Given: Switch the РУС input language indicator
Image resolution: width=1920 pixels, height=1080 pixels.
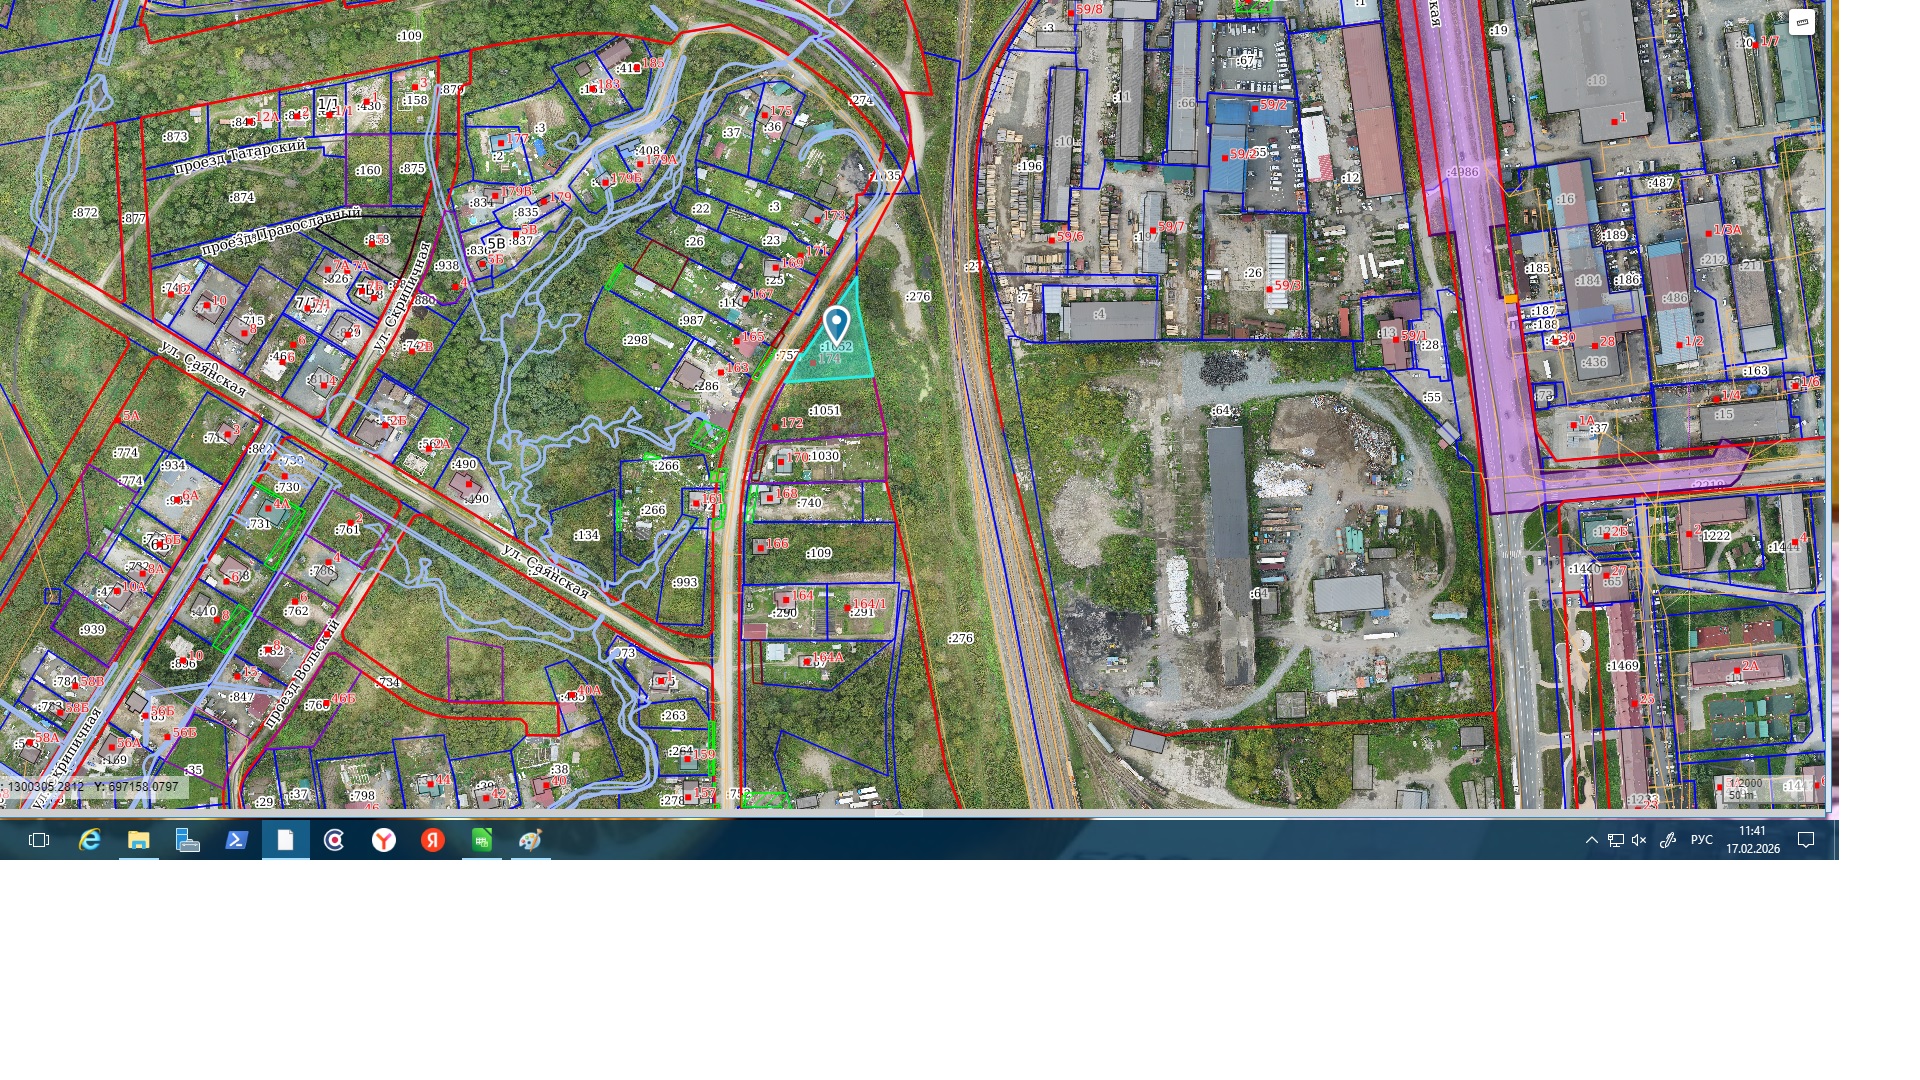Looking at the screenshot, I should 1701,840.
